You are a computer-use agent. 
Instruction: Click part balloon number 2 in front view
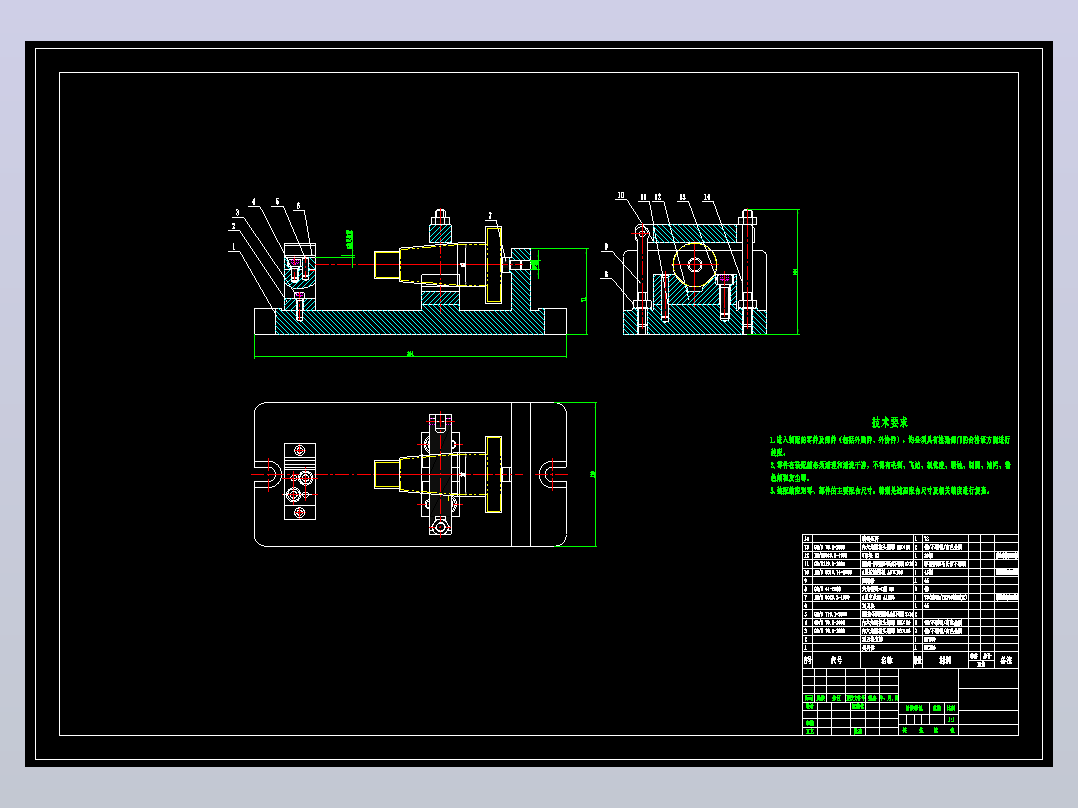coord(234,226)
